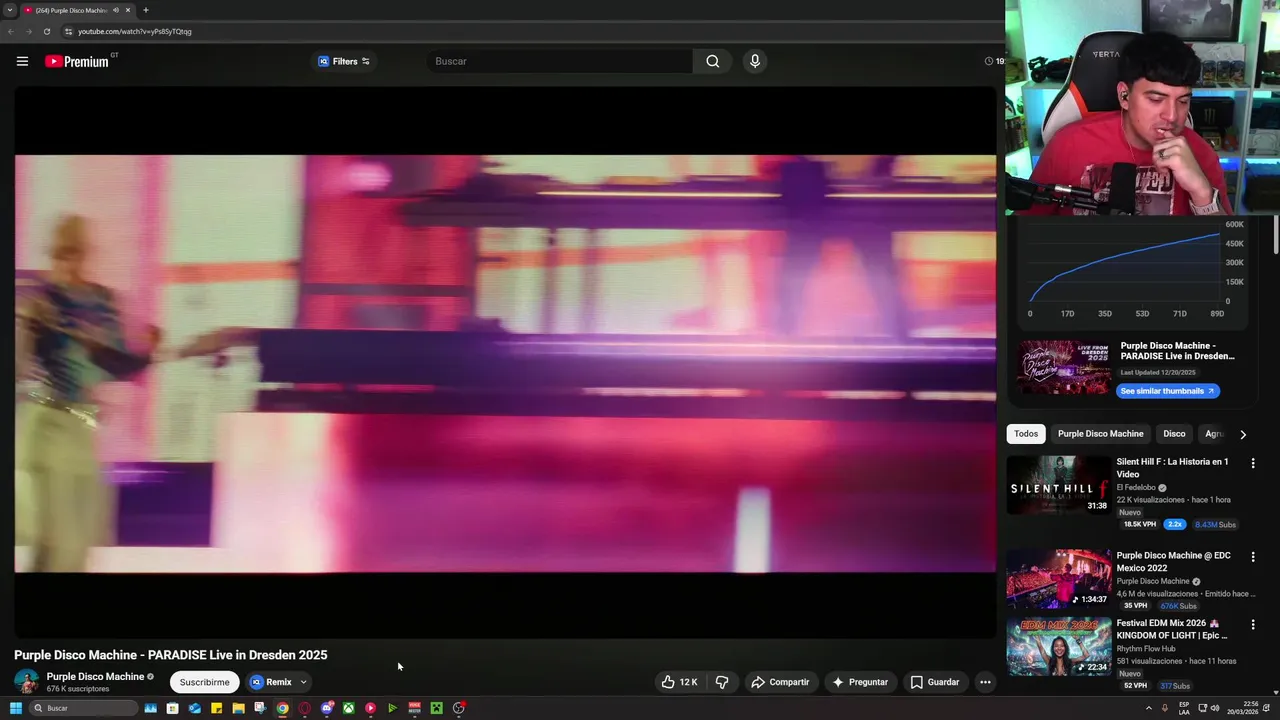Open Outlook from the taskbar

[194, 708]
